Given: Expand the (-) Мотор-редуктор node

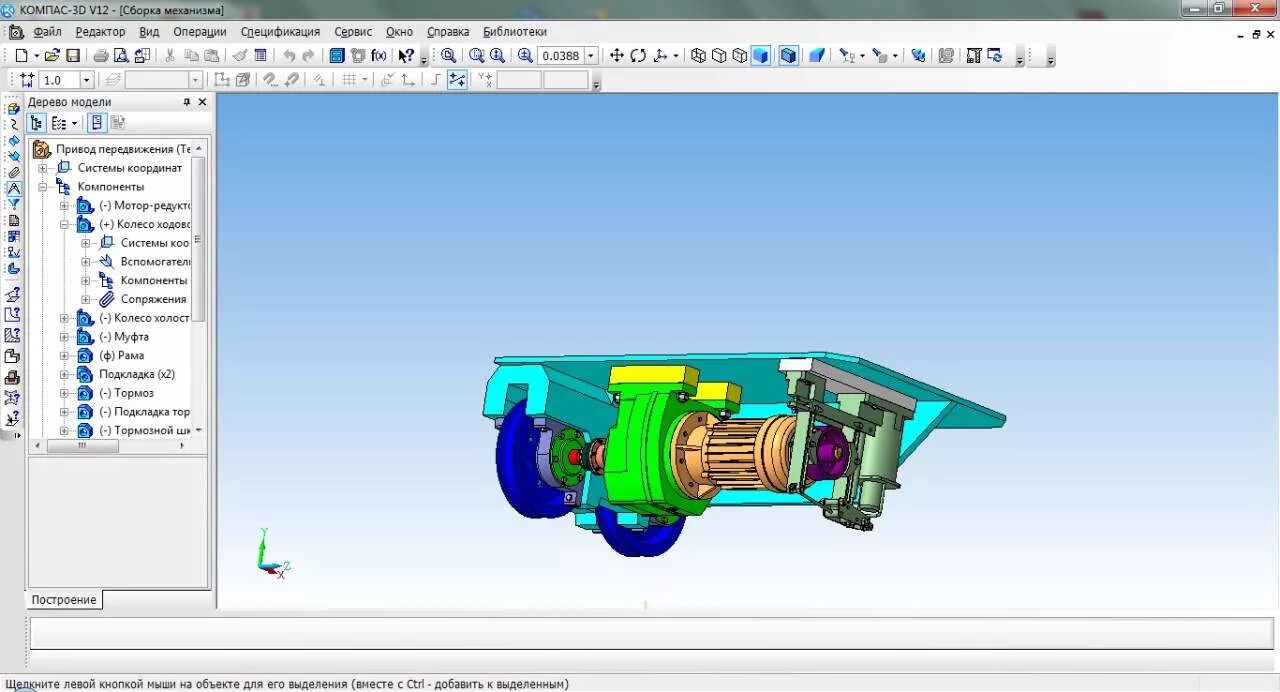Looking at the screenshot, I should click(64, 206).
